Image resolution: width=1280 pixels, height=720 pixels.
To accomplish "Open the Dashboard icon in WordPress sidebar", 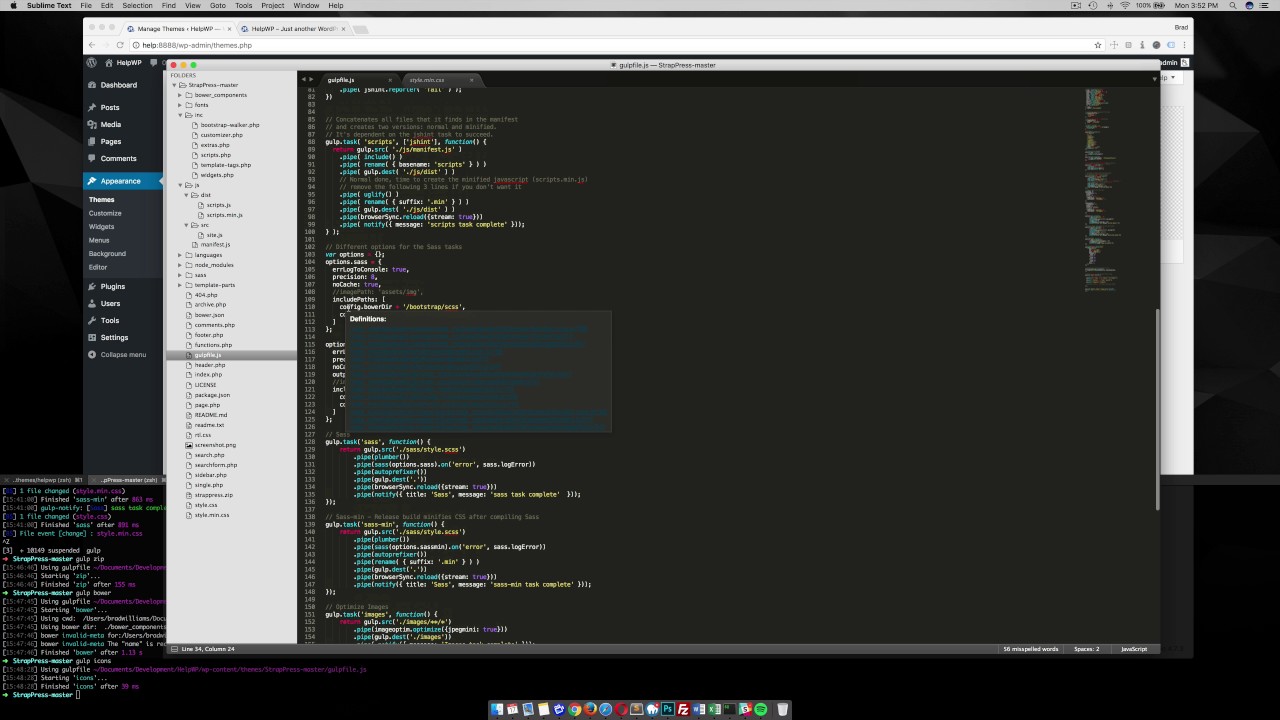I will (91, 85).
